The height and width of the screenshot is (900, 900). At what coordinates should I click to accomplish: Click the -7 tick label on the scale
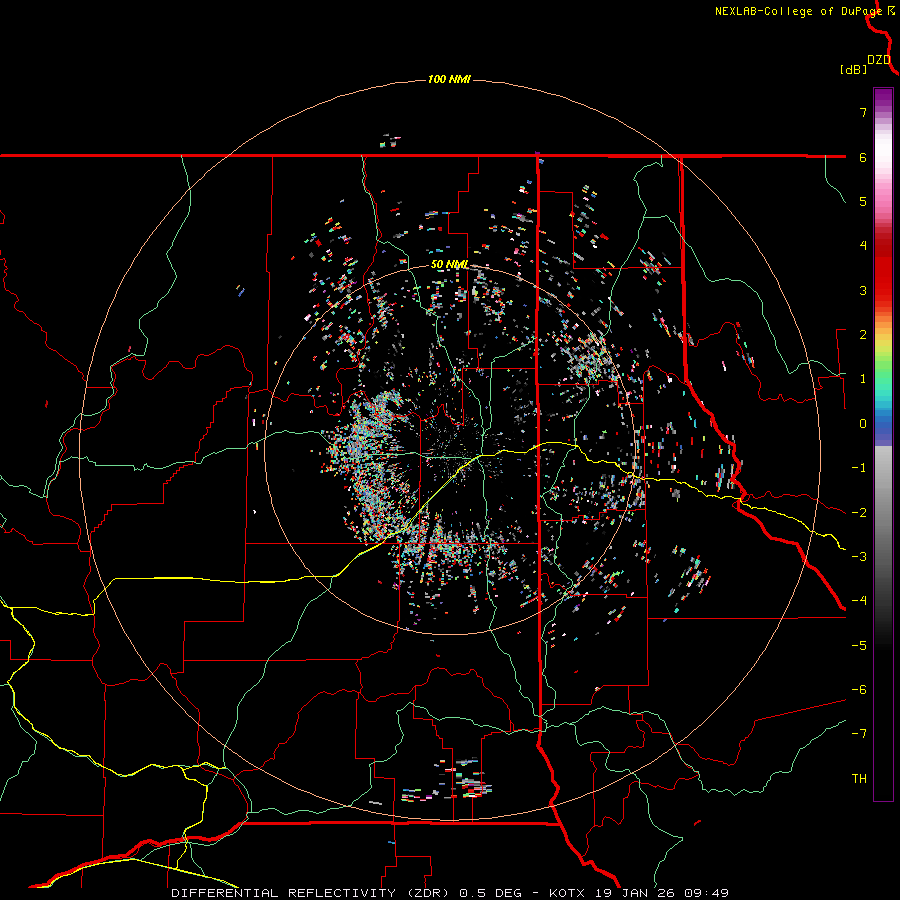pyautogui.click(x=859, y=734)
